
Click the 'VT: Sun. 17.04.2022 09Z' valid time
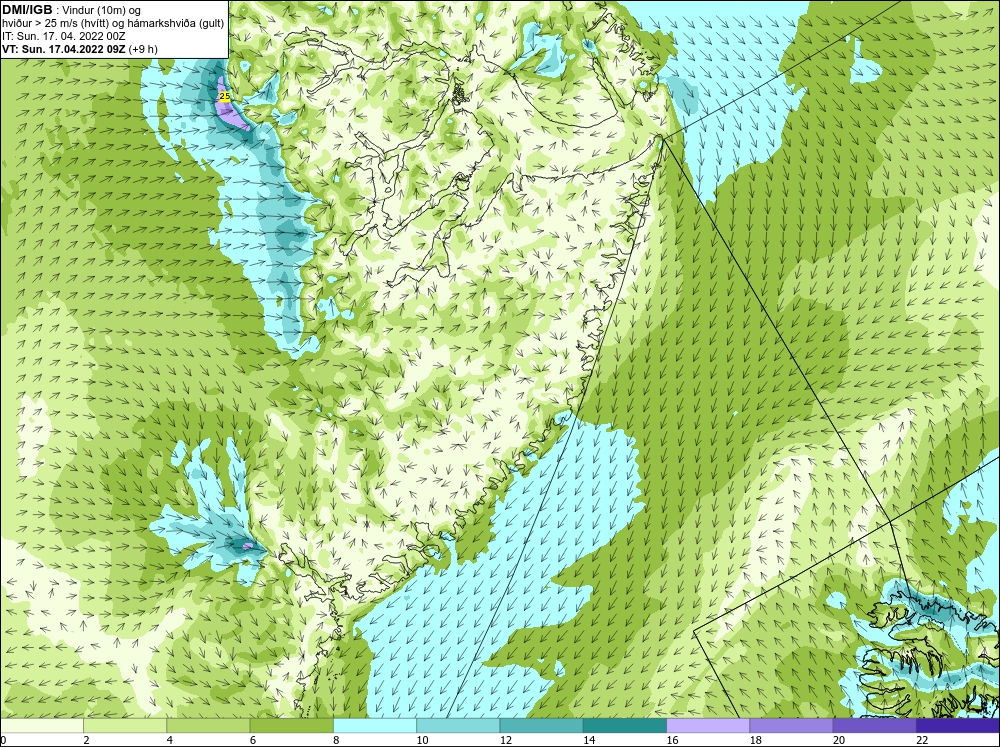(x=64, y=48)
